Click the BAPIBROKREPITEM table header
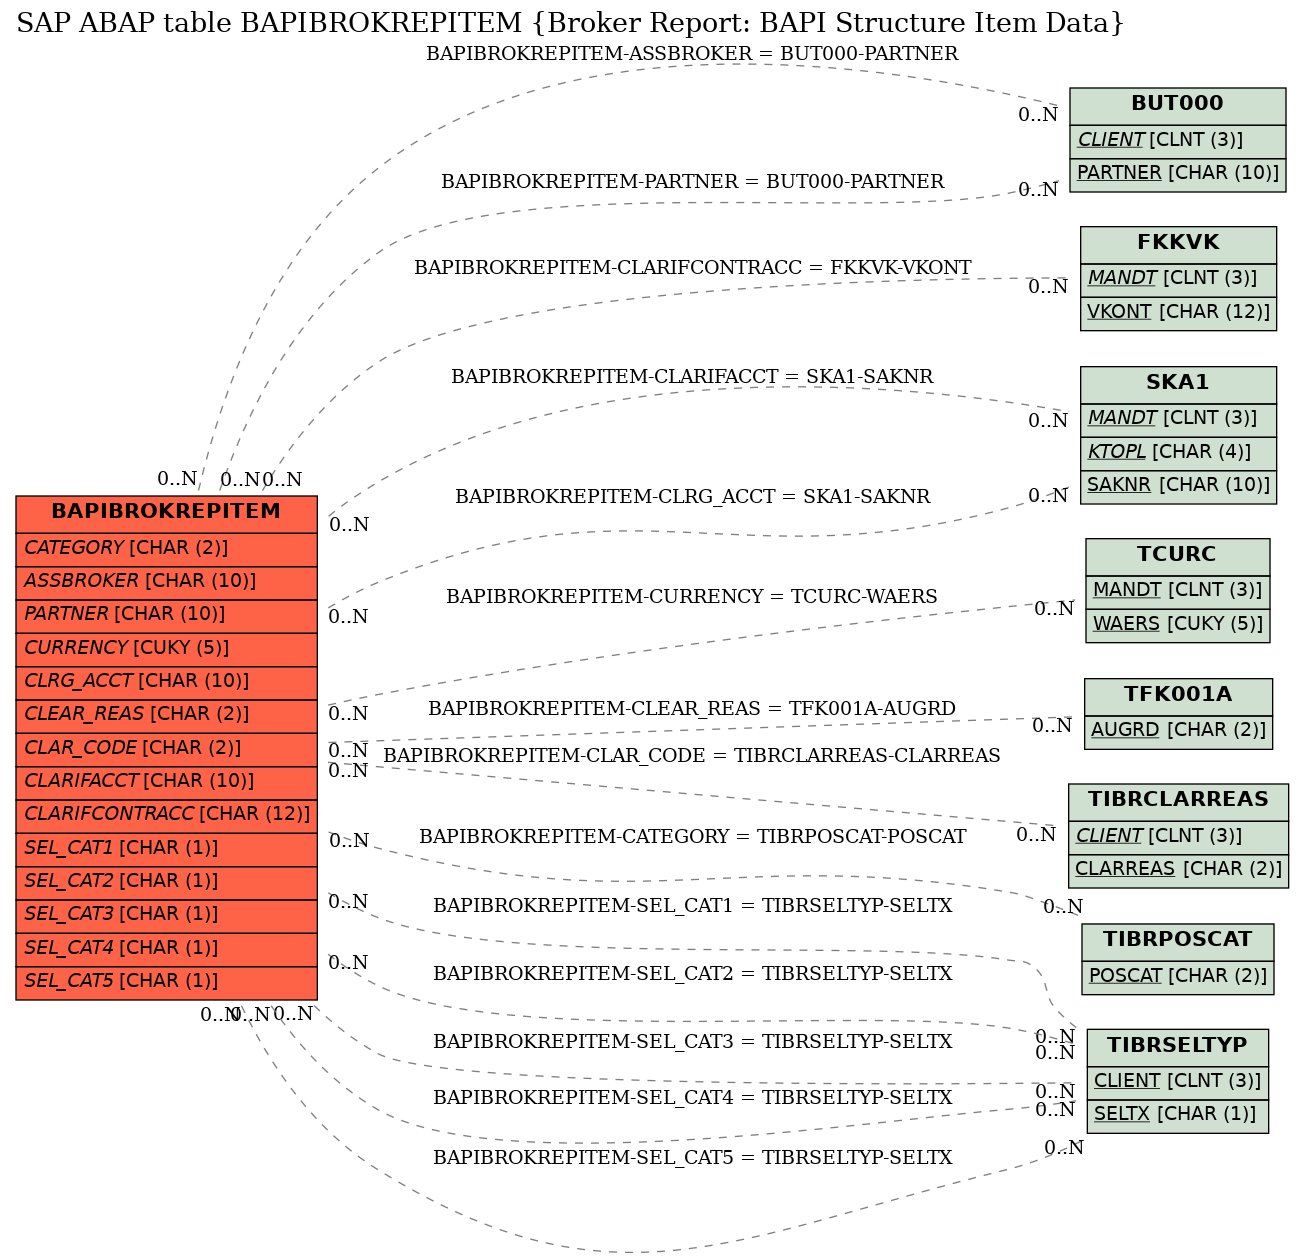The image size is (1304, 1258). pyautogui.click(x=167, y=514)
